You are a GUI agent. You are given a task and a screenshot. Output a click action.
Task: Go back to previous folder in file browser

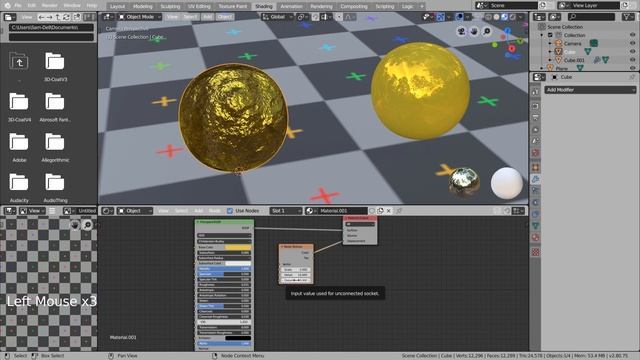41,17
